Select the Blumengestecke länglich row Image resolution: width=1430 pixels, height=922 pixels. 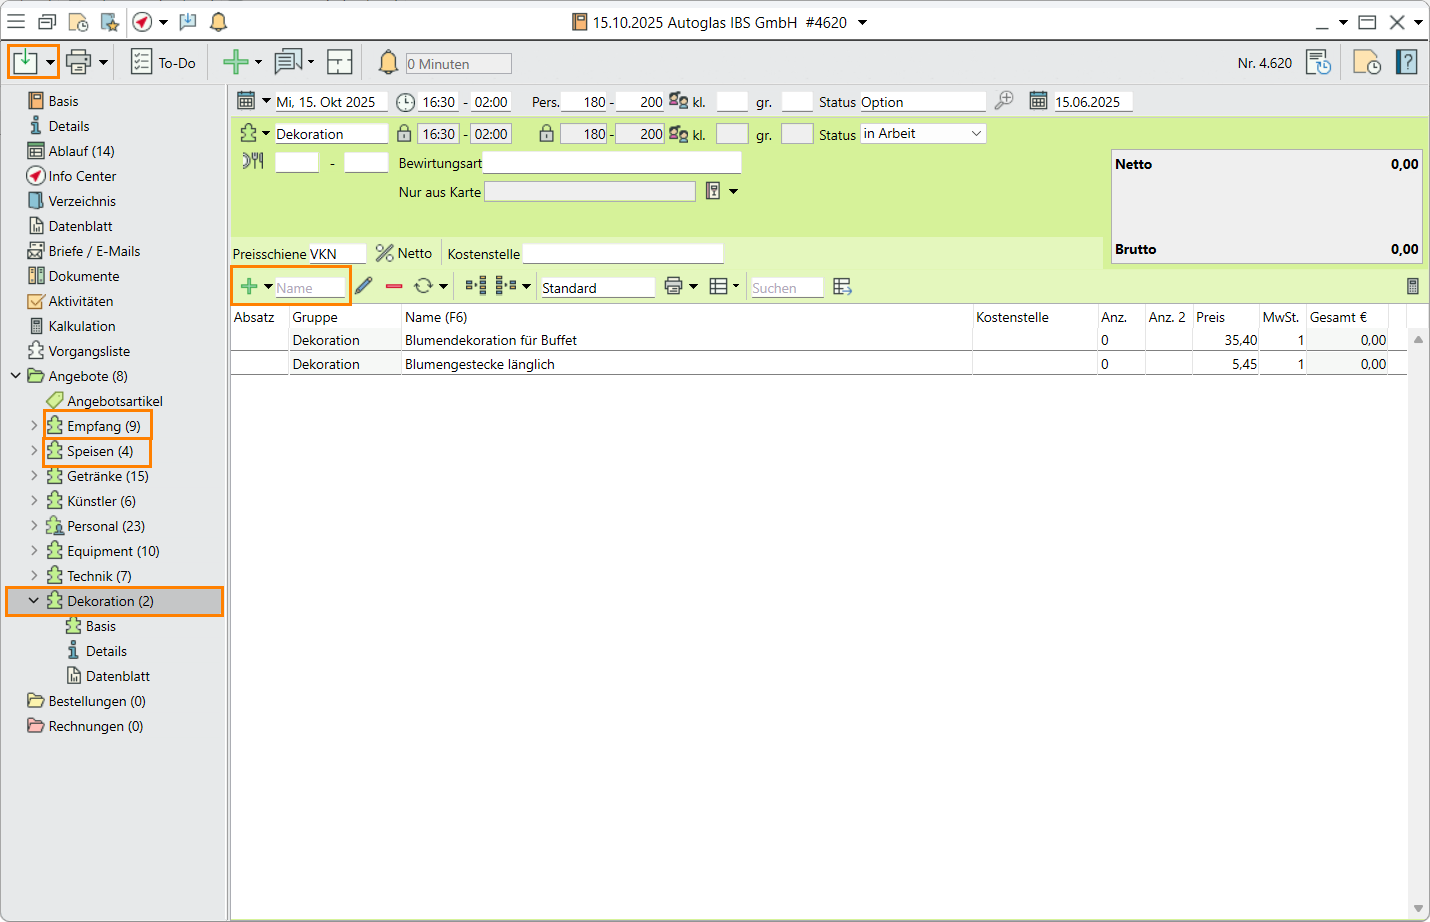480,364
